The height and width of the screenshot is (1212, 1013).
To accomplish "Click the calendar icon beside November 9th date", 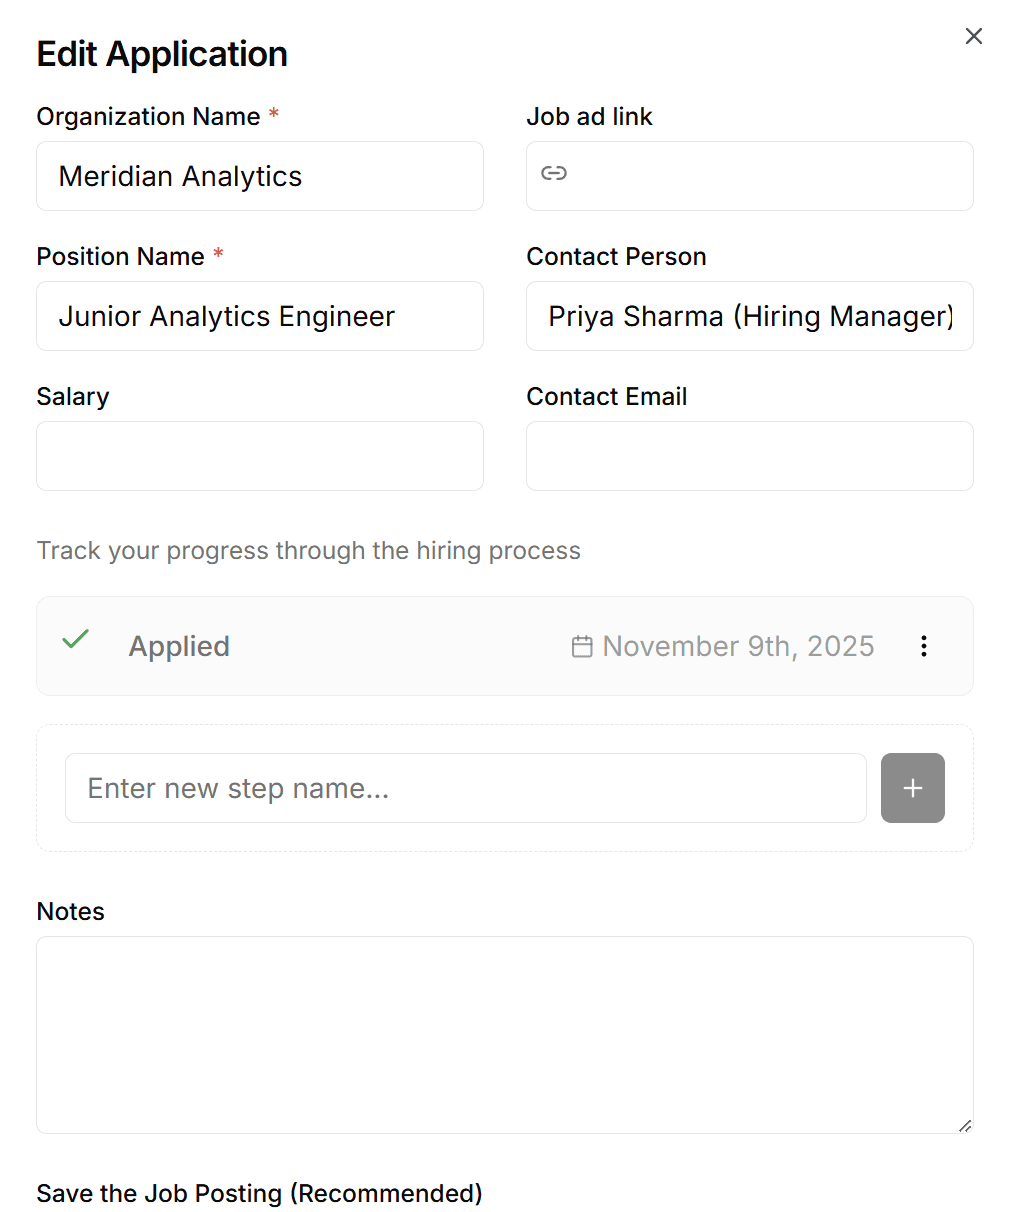I will pyautogui.click(x=581, y=646).
